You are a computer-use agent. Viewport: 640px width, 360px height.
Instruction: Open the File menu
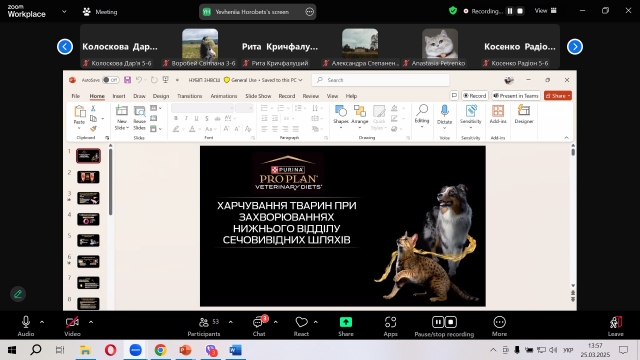pyautogui.click(x=76, y=96)
